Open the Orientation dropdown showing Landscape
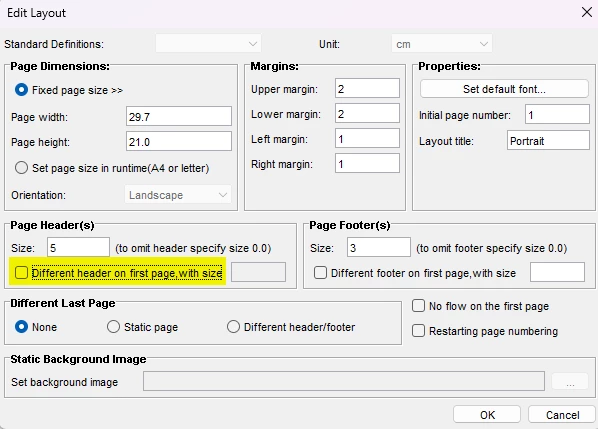Image resolution: width=598 pixels, height=429 pixels. click(x=178, y=195)
